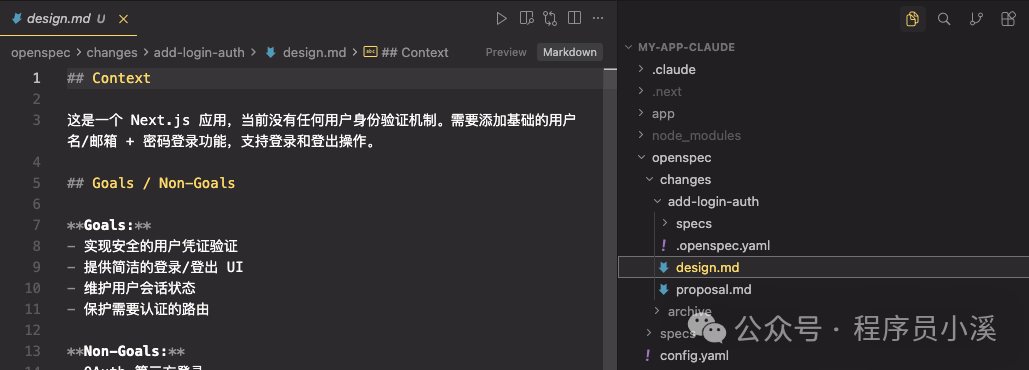Open the changes compare icon in editor toolbar
The width and height of the screenshot is (1029, 370).
point(550,18)
